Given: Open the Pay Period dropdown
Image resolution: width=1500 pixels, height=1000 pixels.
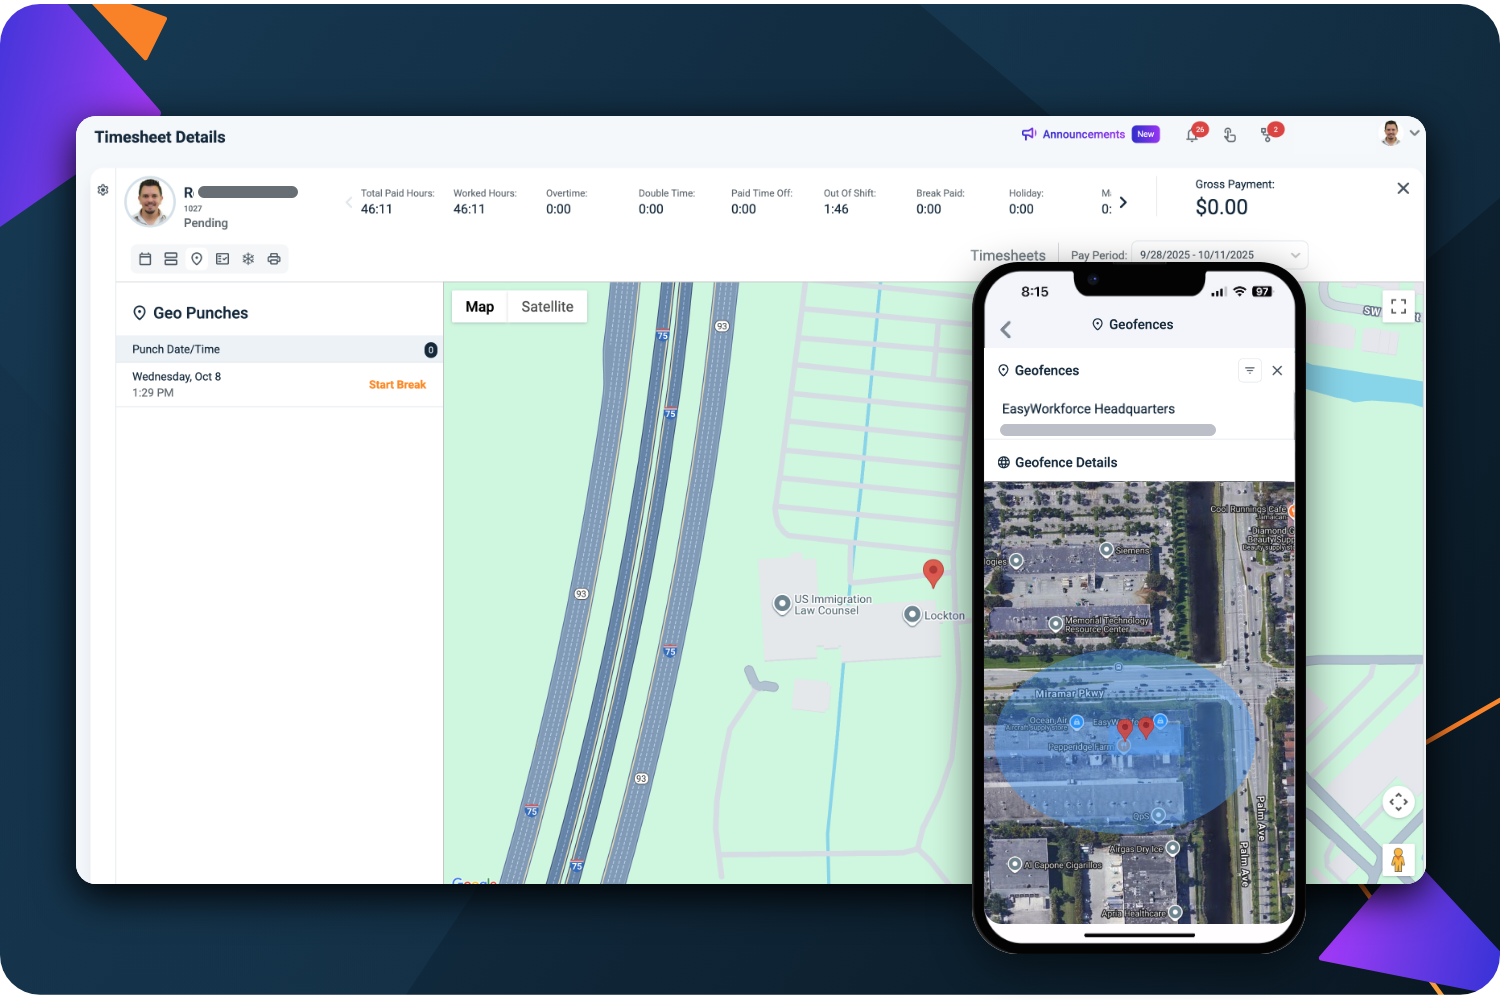Looking at the screenshot, I should 1215,254.
